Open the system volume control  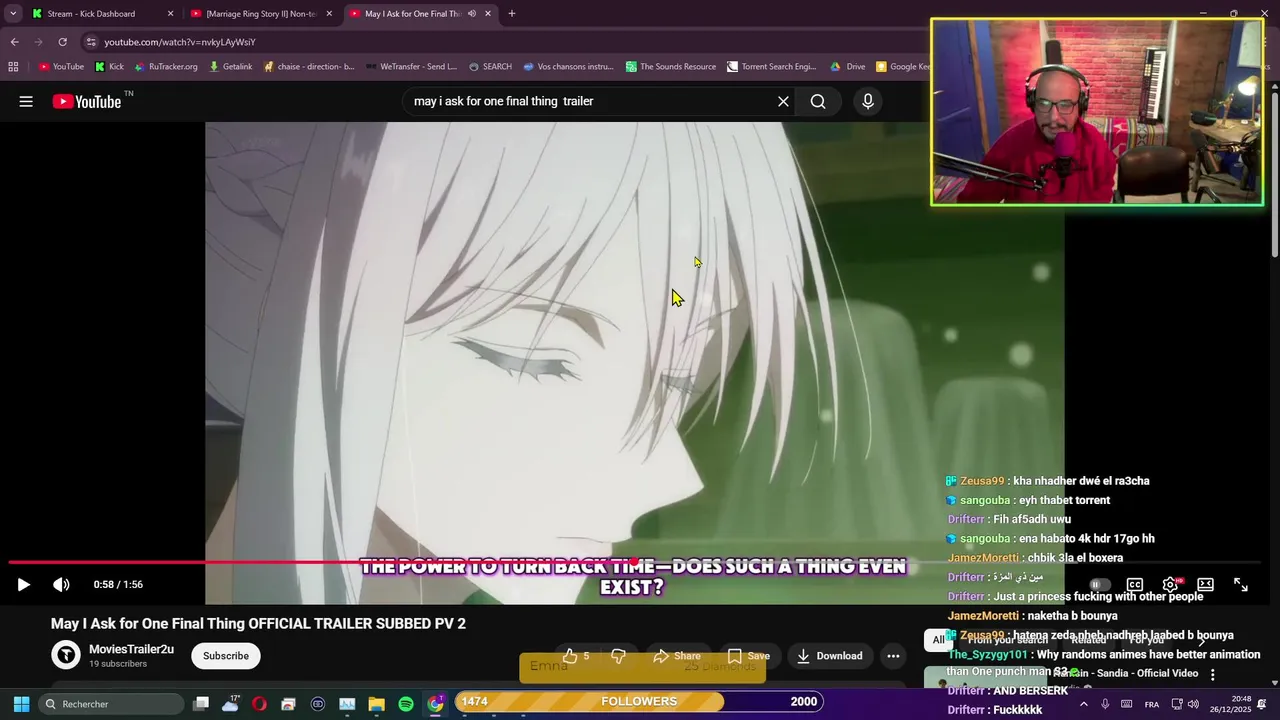point(1193,704)
